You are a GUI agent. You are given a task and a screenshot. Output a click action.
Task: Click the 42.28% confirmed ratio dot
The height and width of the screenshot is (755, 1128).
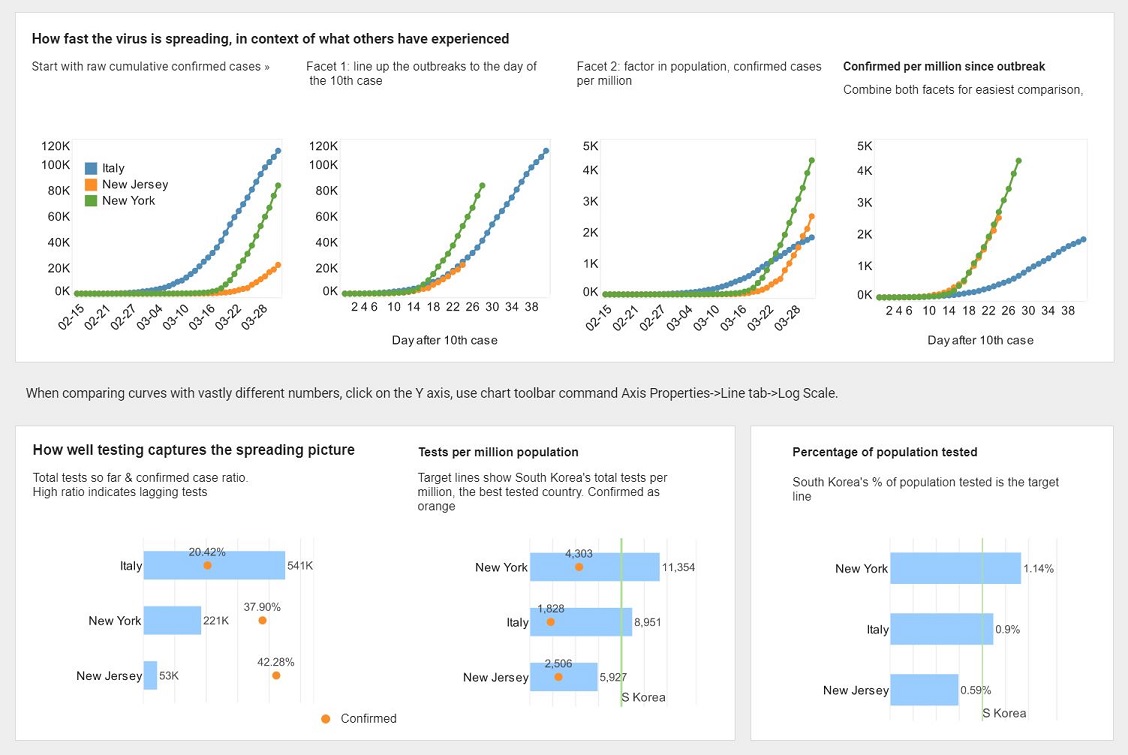[276, 676]
